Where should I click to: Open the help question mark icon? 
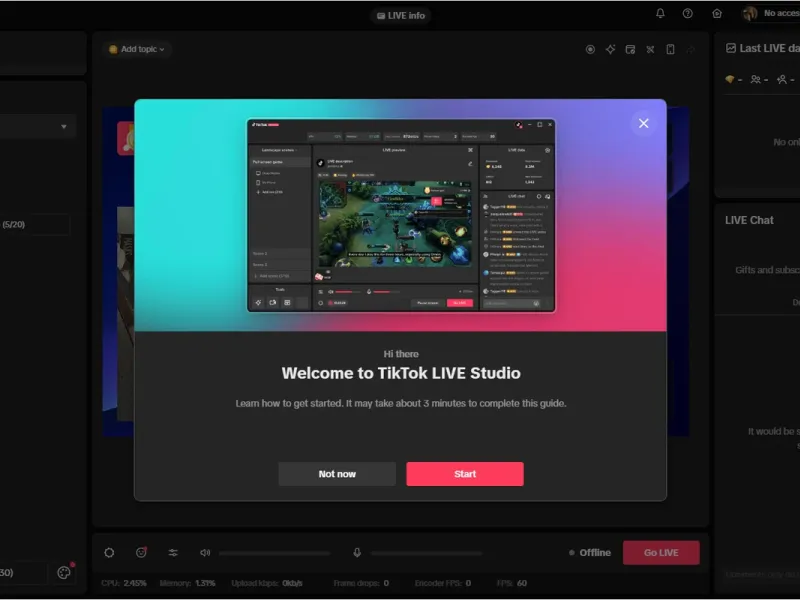coord(688,14)
